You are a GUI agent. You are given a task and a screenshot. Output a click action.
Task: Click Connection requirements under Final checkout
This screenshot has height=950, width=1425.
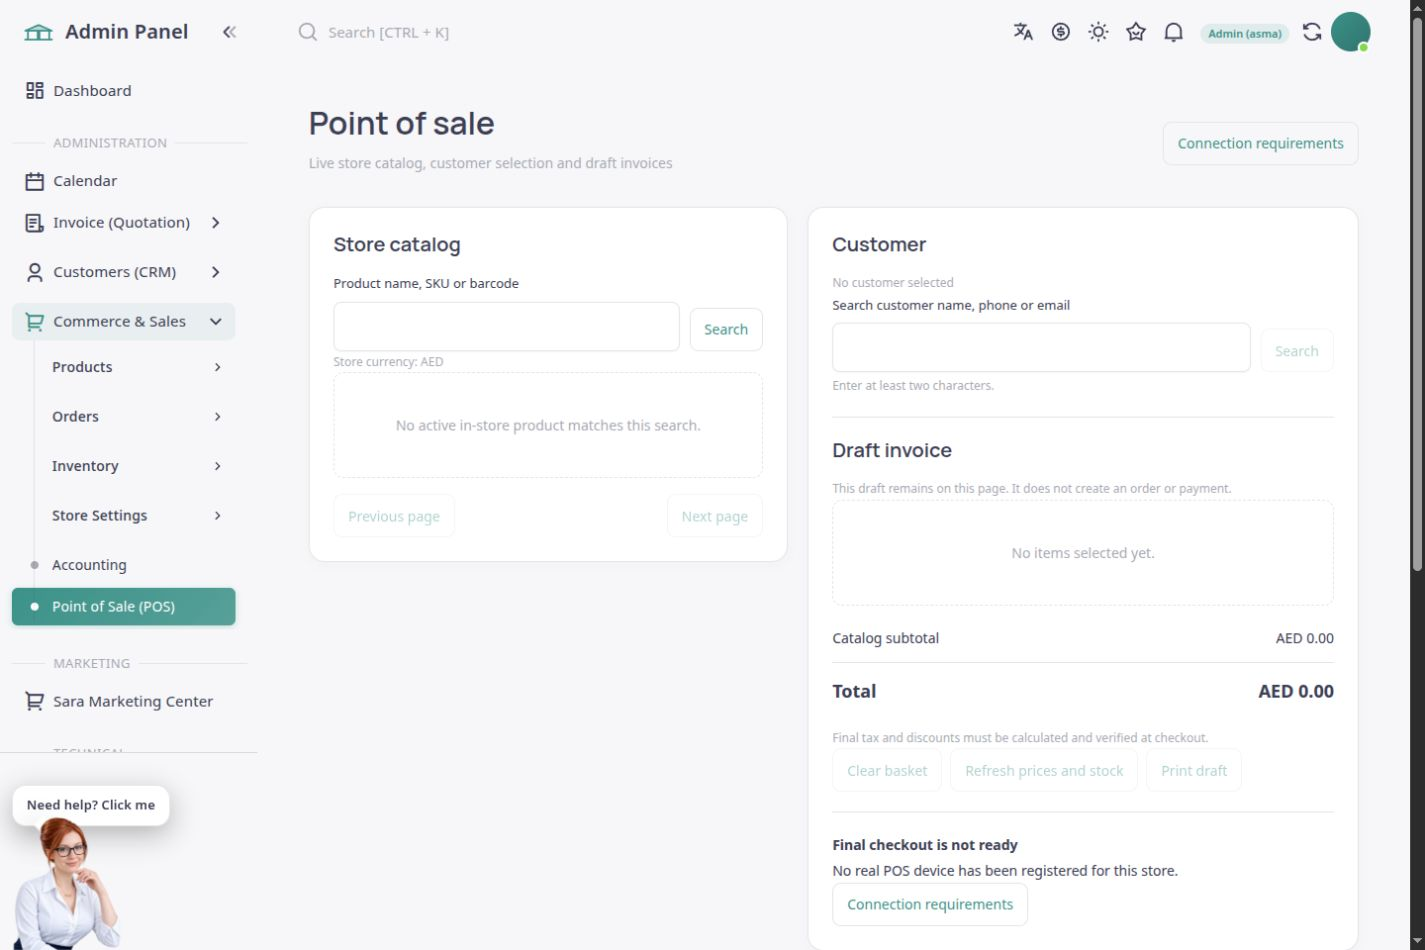[x=930, y=905]
